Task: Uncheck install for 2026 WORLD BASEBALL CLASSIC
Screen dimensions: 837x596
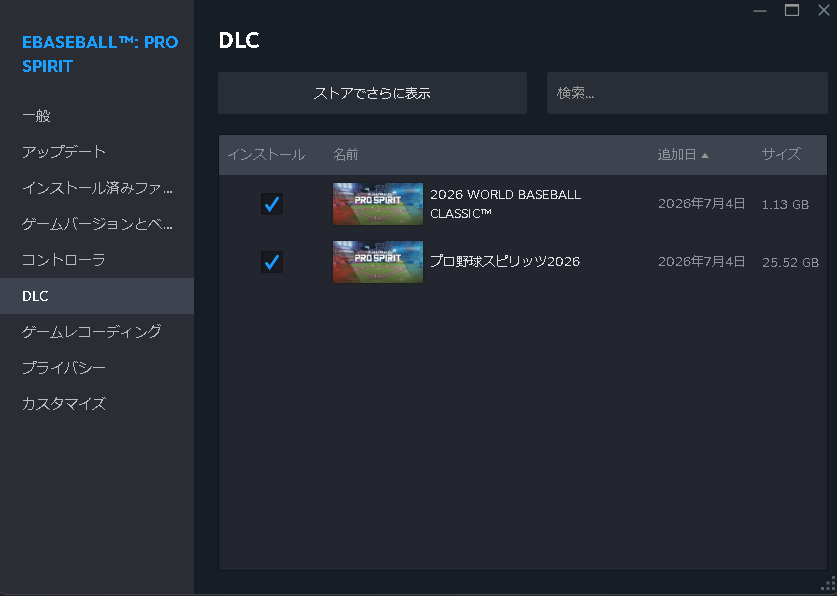Action: pos(272,204)
